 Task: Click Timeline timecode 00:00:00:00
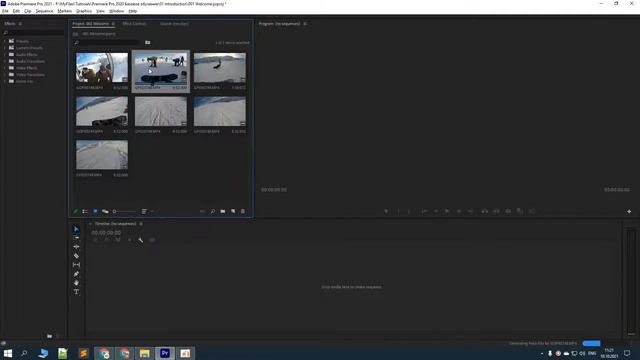point(106,233)
